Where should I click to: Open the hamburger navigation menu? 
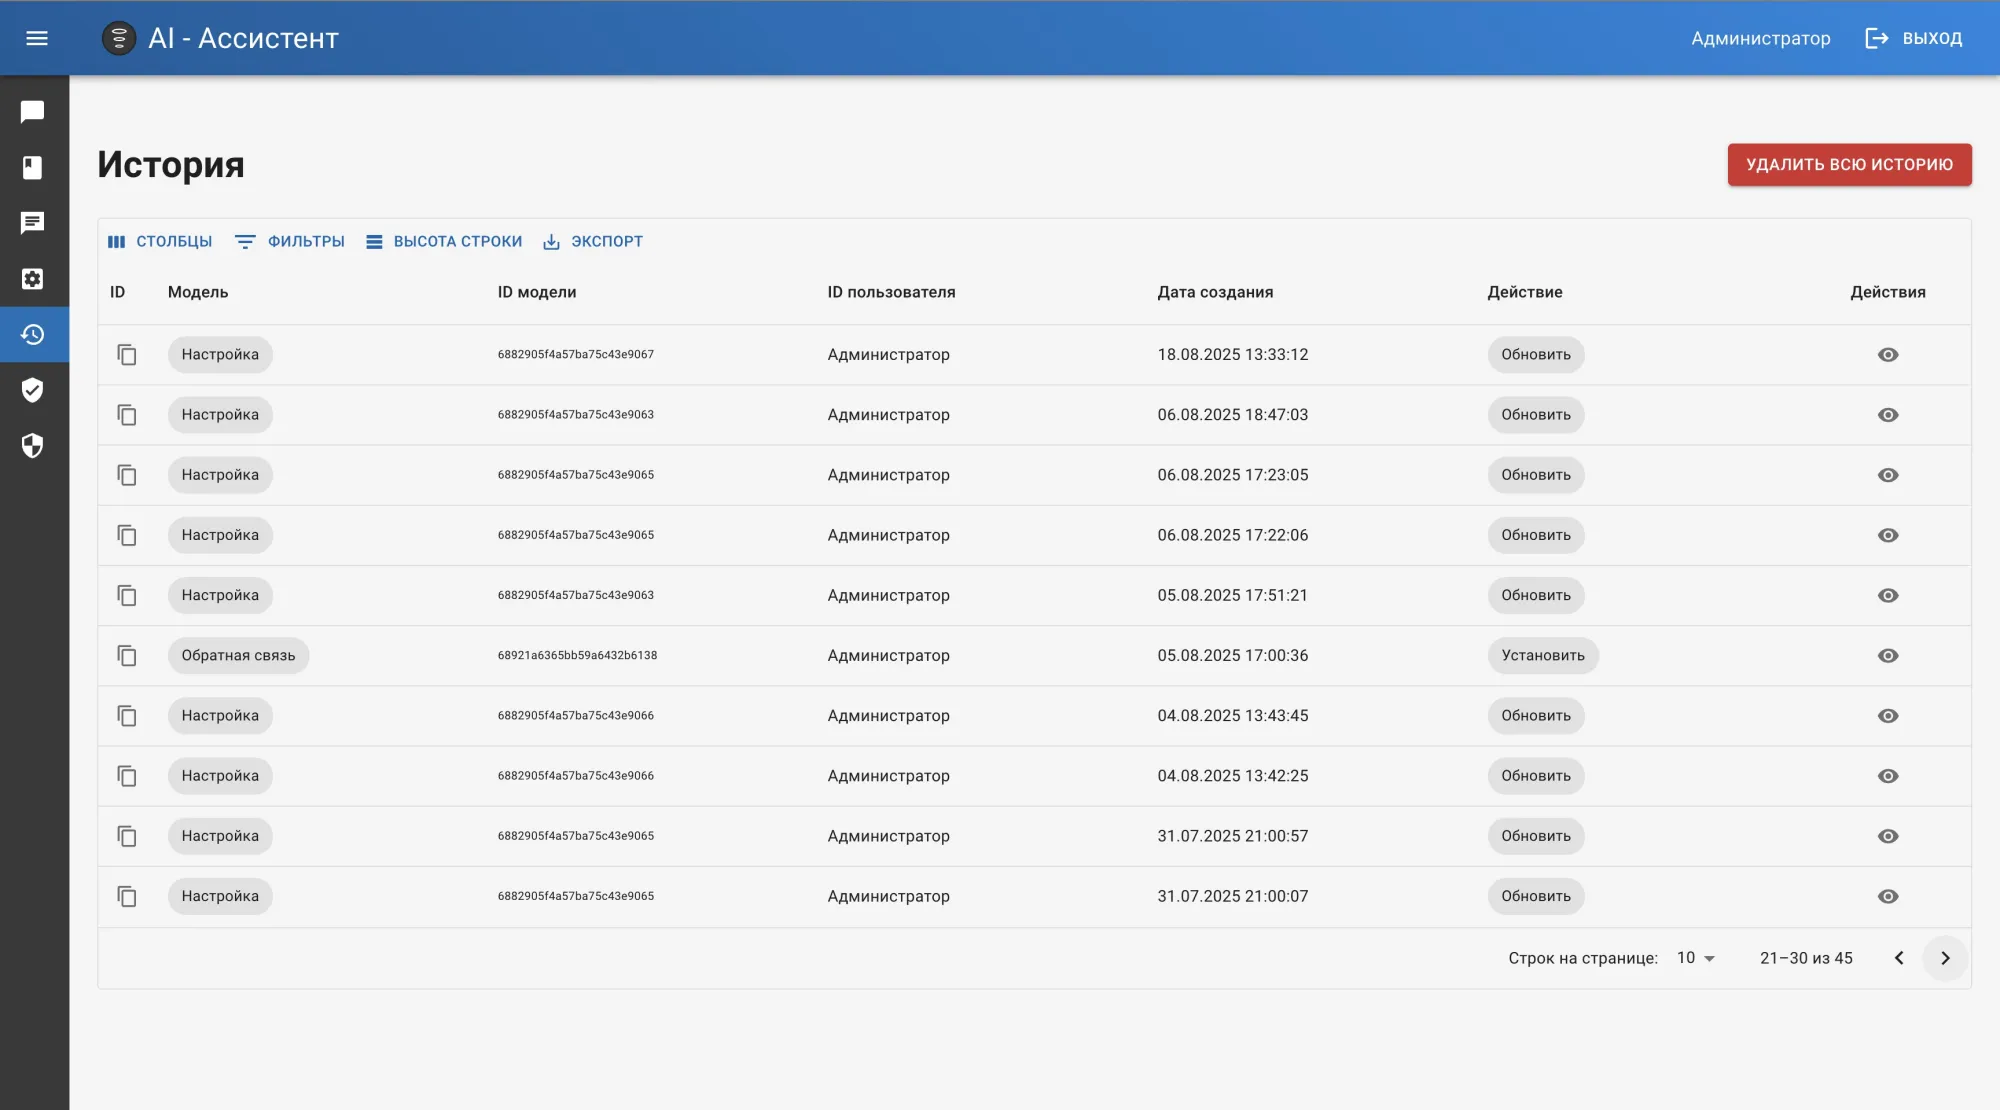pyautogui.click(x=37, y=38)
